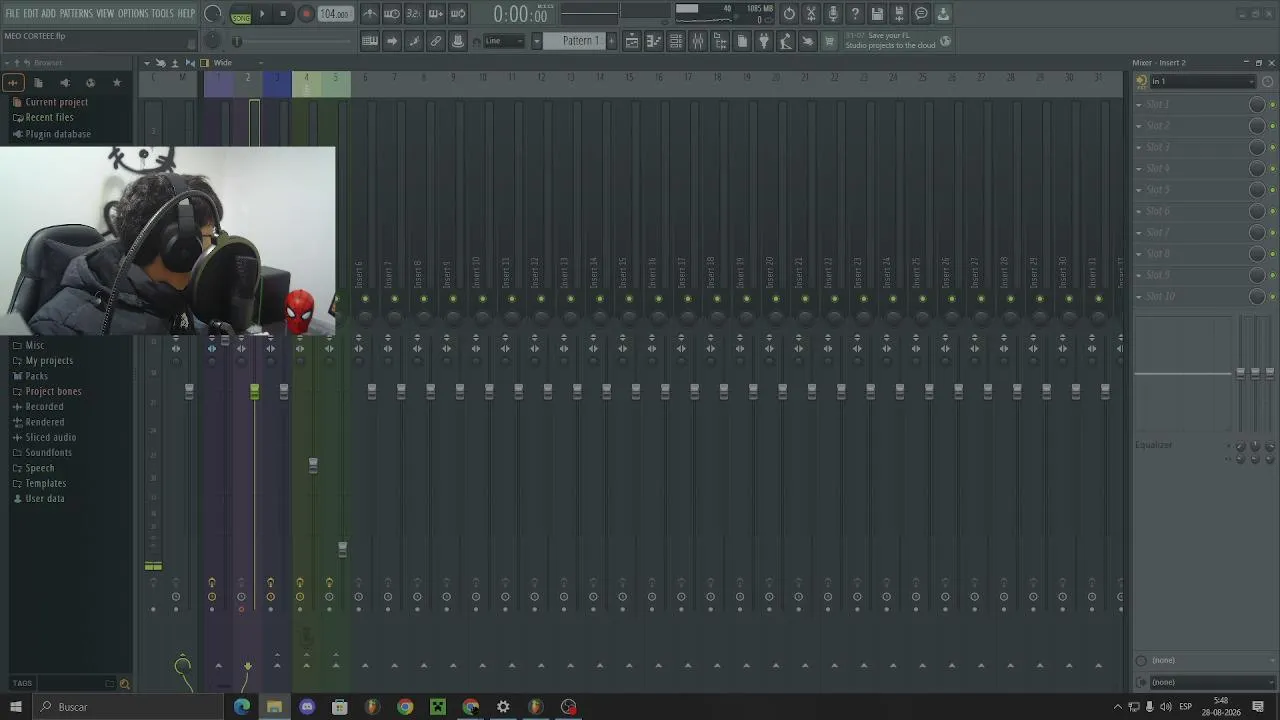This screenshot has height=720, width=1280.
Task: Expand the Plugin database folder
Action: pos(51,134)
